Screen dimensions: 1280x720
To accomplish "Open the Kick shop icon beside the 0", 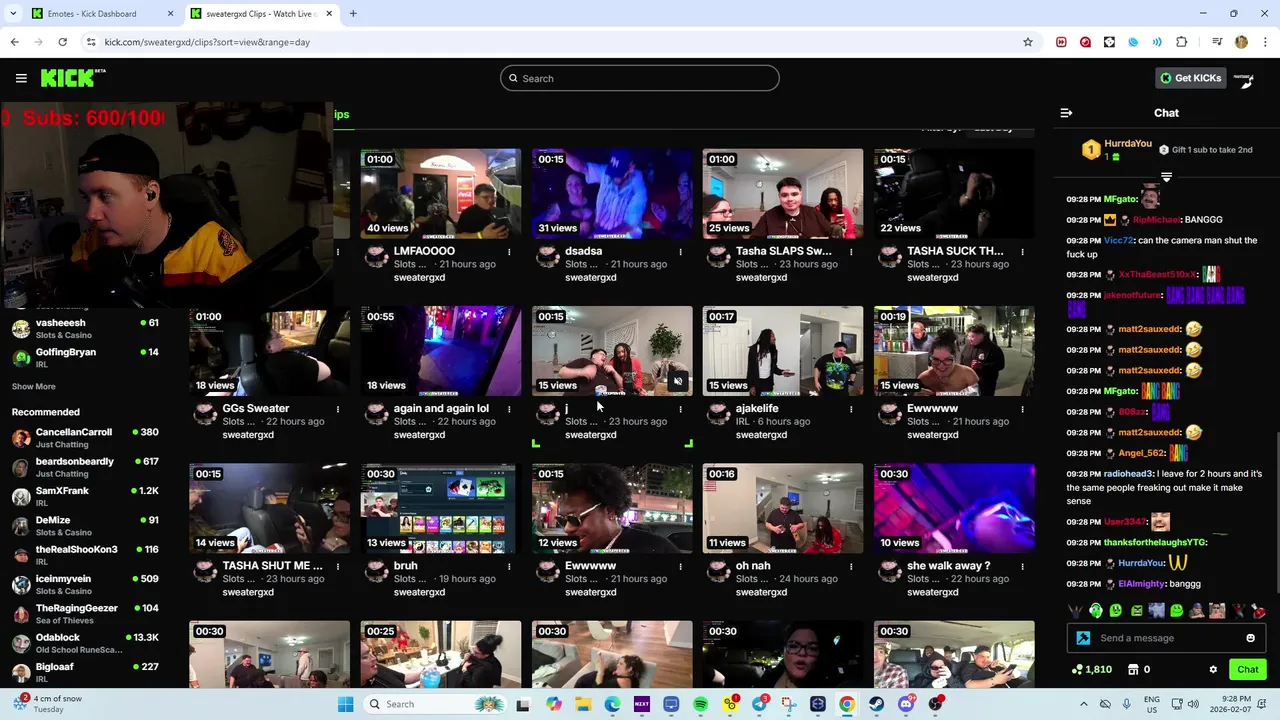I will (x=1133, y=670).
